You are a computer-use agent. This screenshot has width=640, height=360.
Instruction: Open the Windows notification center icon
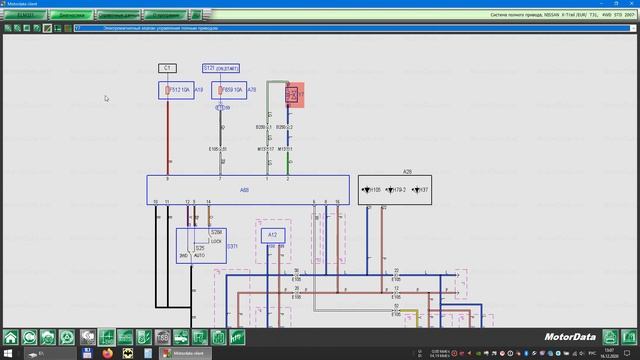coord(627,353)
